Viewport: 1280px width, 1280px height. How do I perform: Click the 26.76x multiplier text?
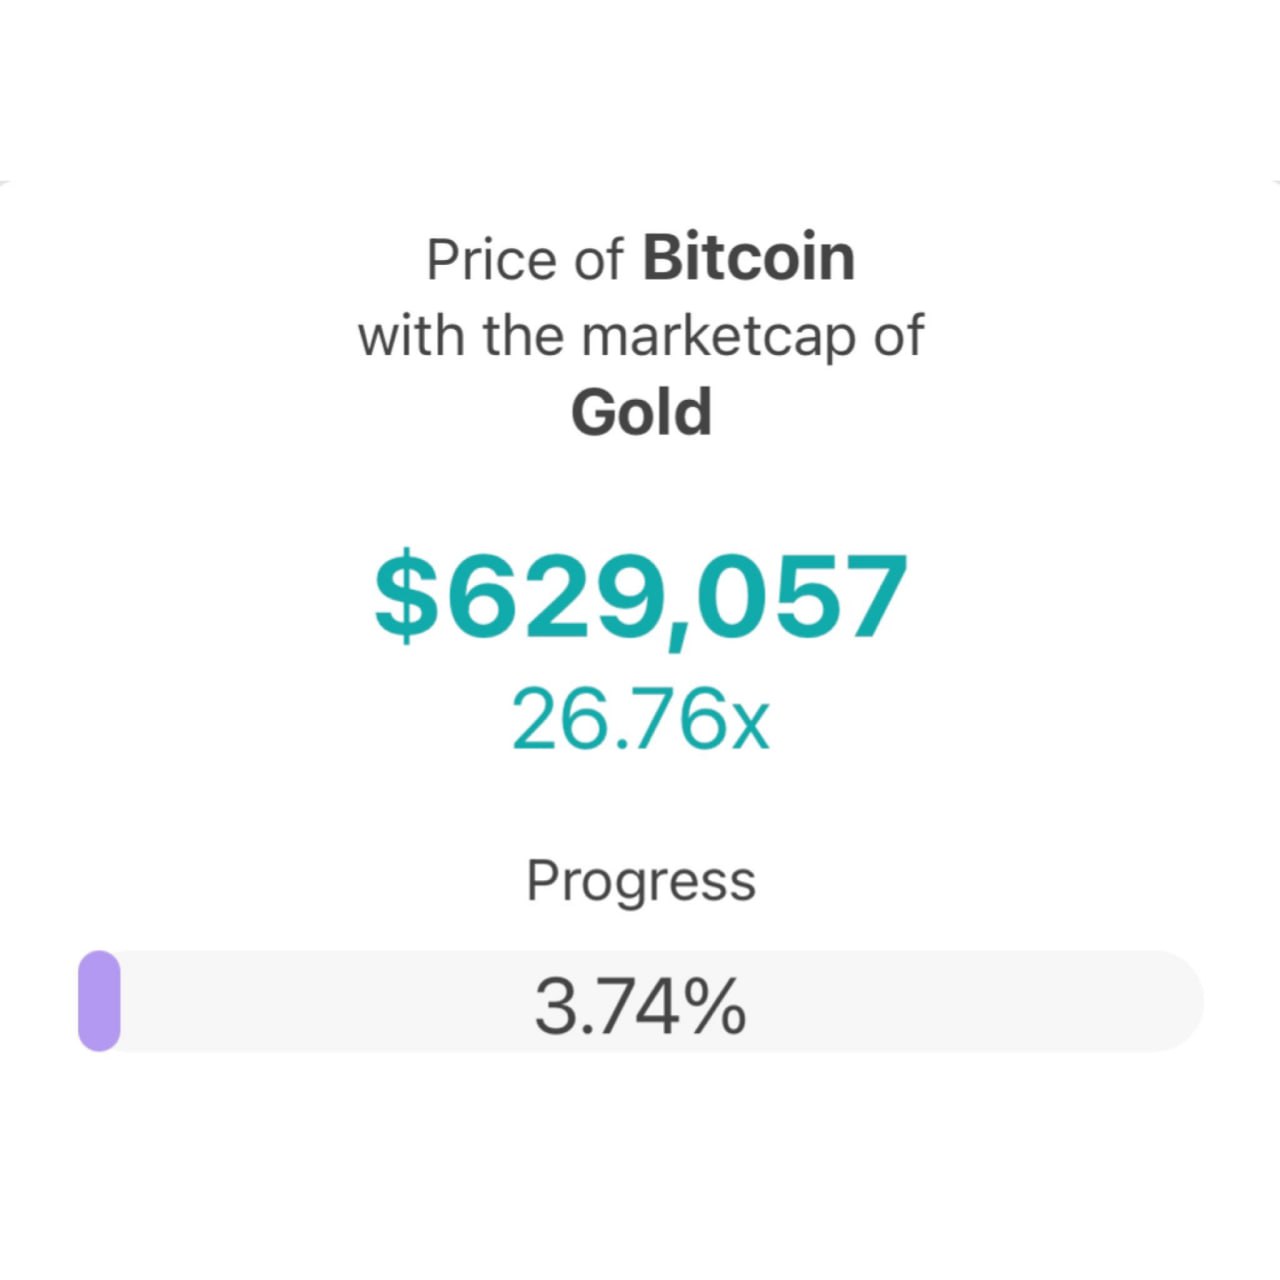(x=640, y=719)
